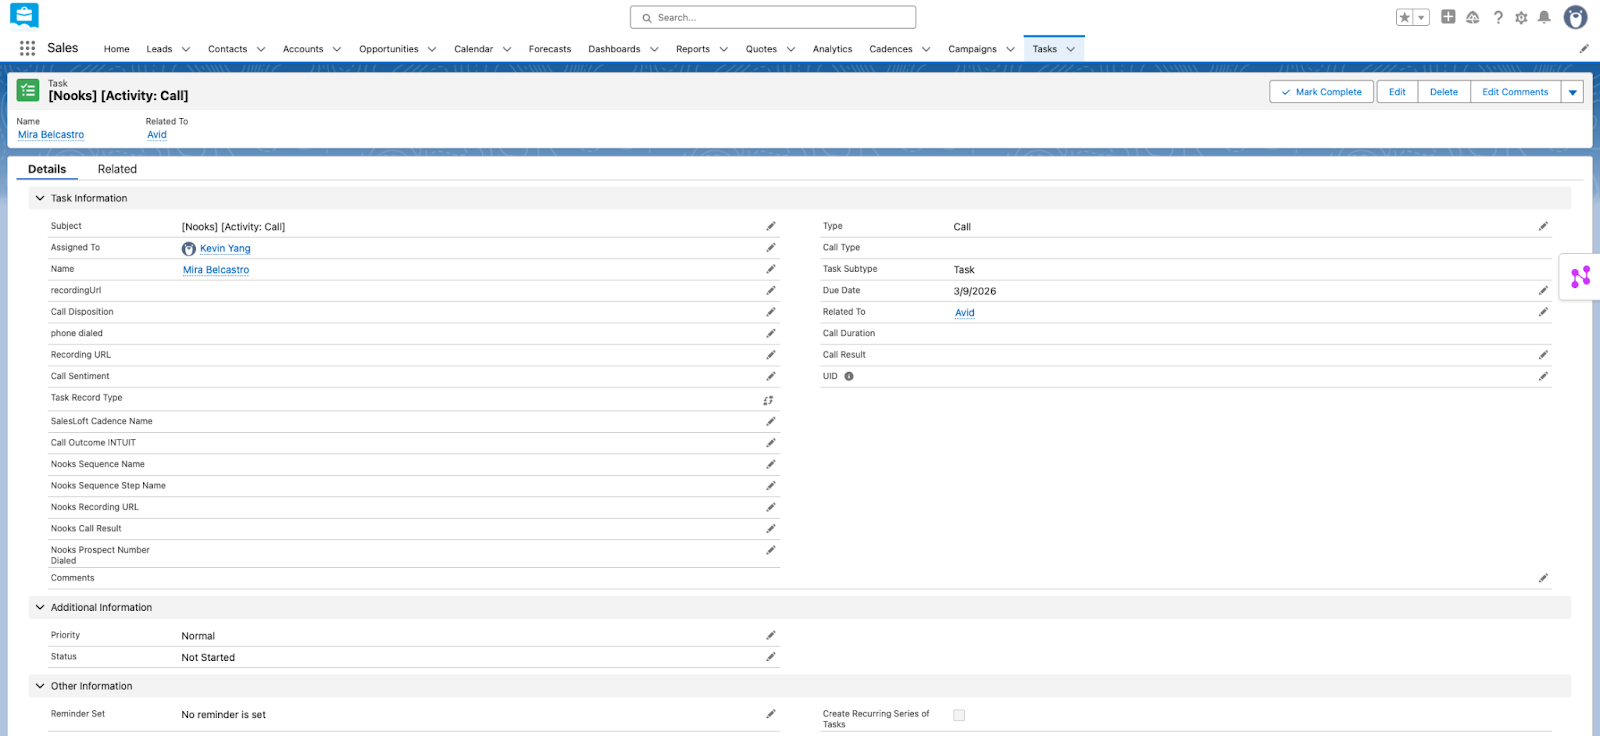Open the Tasks tab dropdown chevron
Image resolution: width=1600 pixels, height=736 pixels.
pos(1071,49)
